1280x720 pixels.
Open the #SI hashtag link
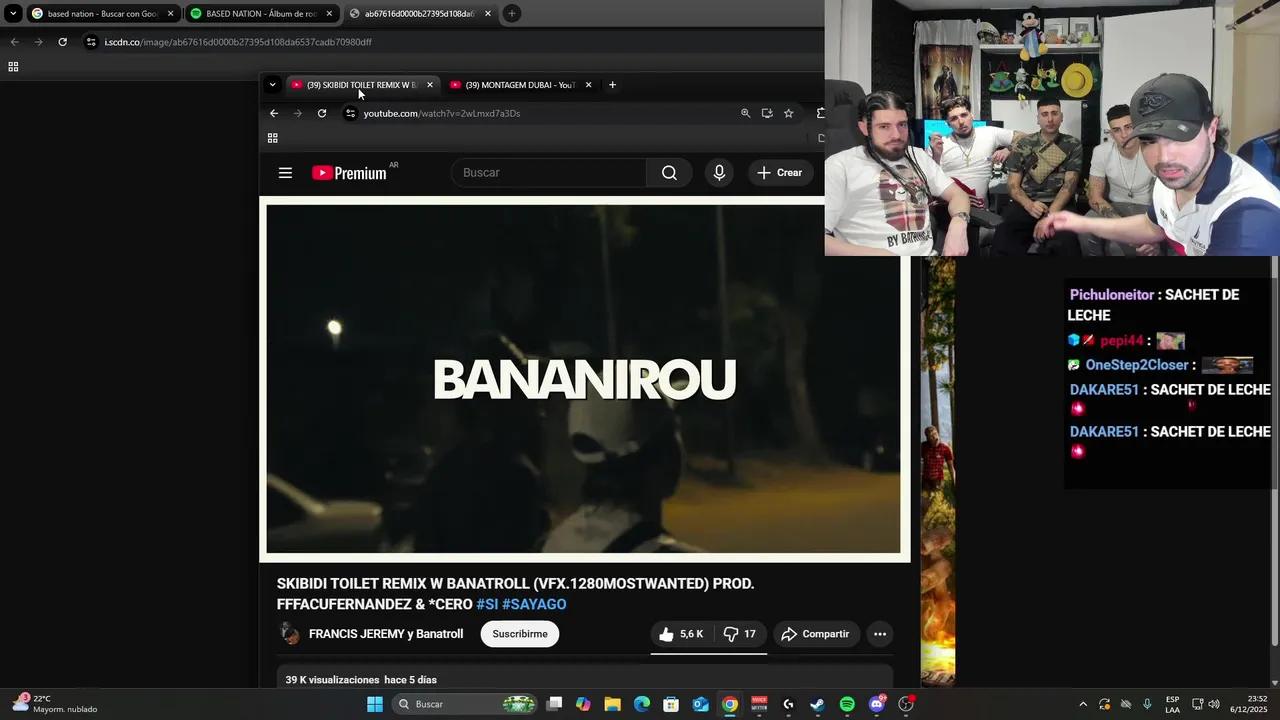(x=487, y=604)
